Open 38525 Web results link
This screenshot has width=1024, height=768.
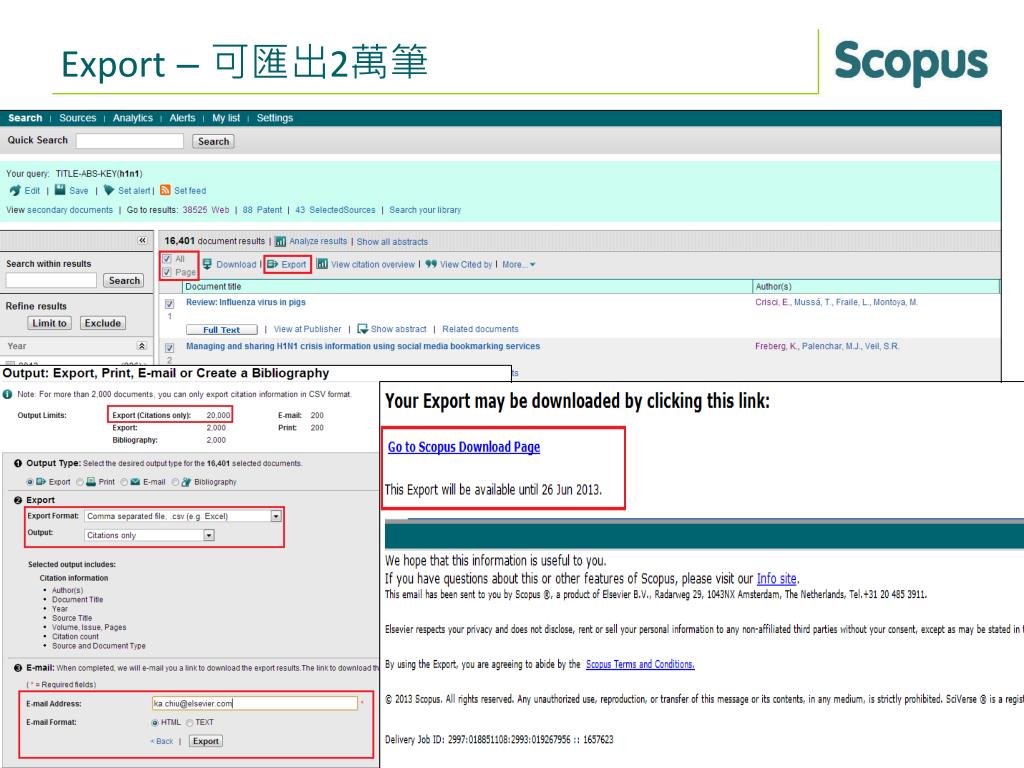[x=206, y=210]
